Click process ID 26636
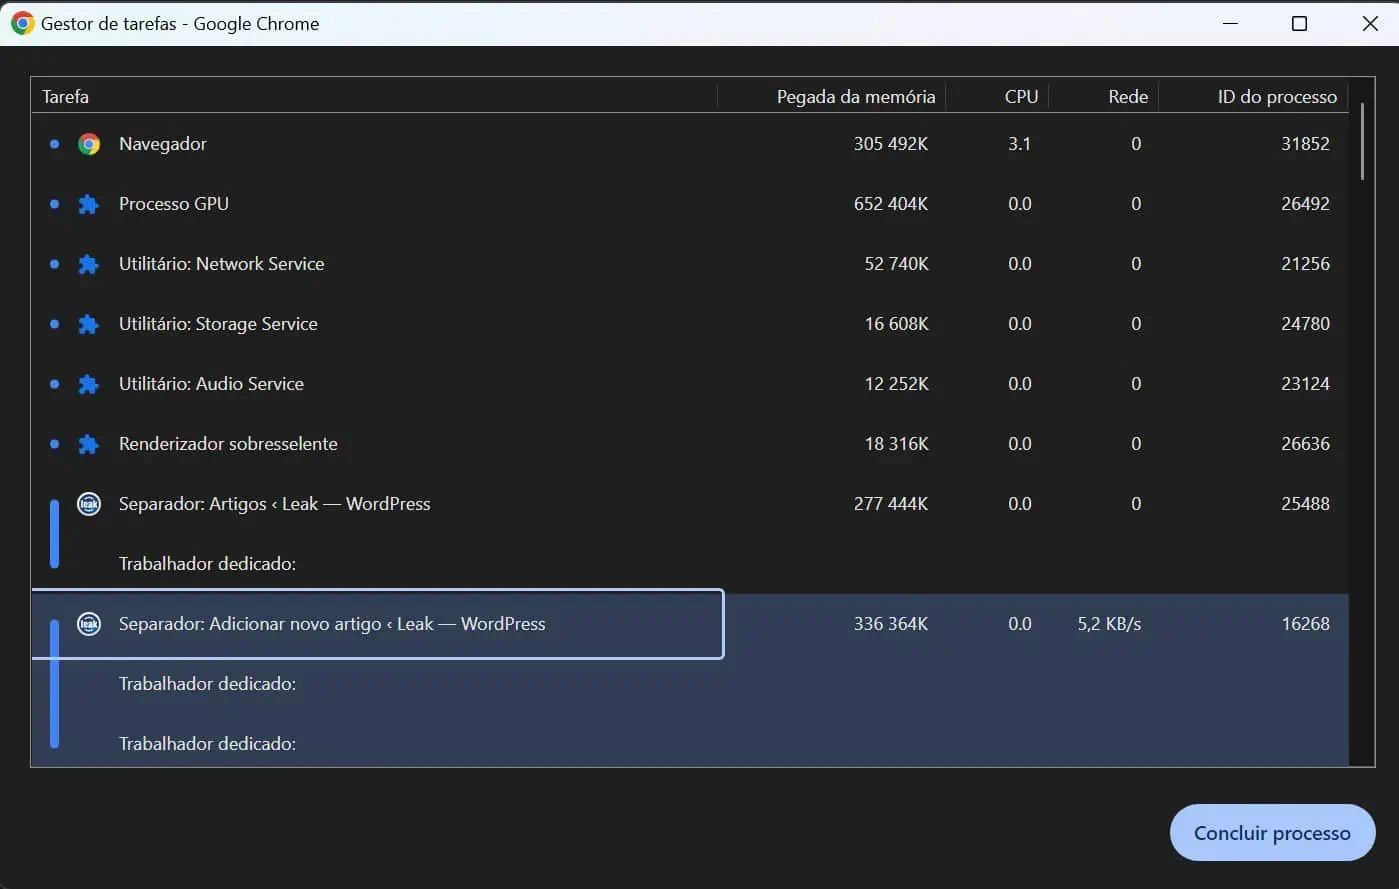The width and height of the screenshot is (1399, 889). [1305, 444]
